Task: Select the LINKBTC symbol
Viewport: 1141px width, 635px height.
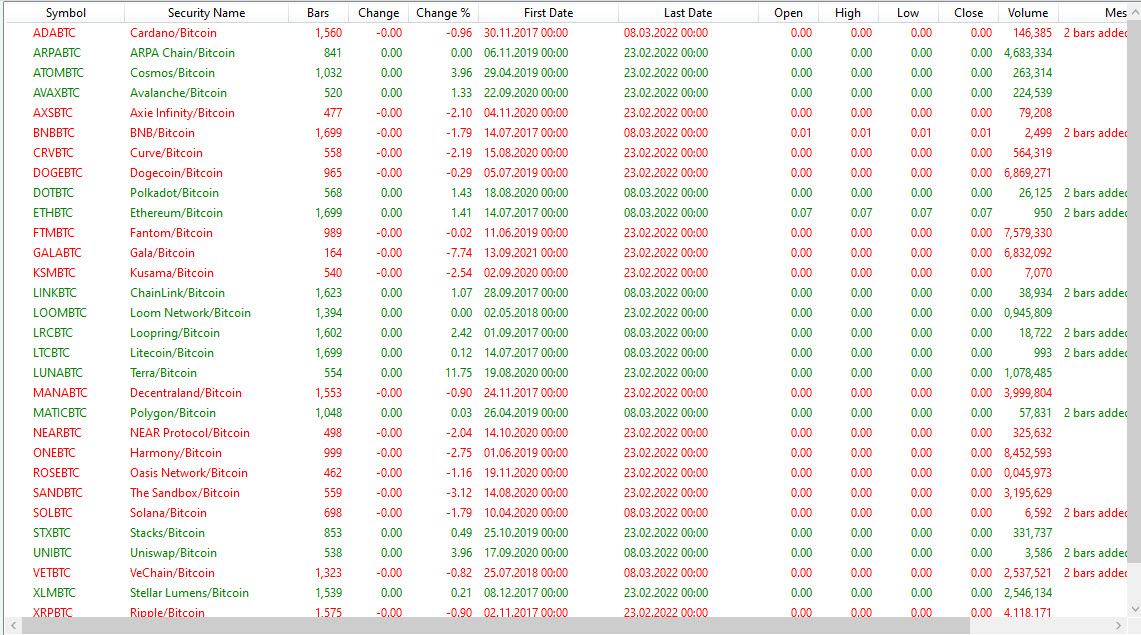Action: click(55, 293)
